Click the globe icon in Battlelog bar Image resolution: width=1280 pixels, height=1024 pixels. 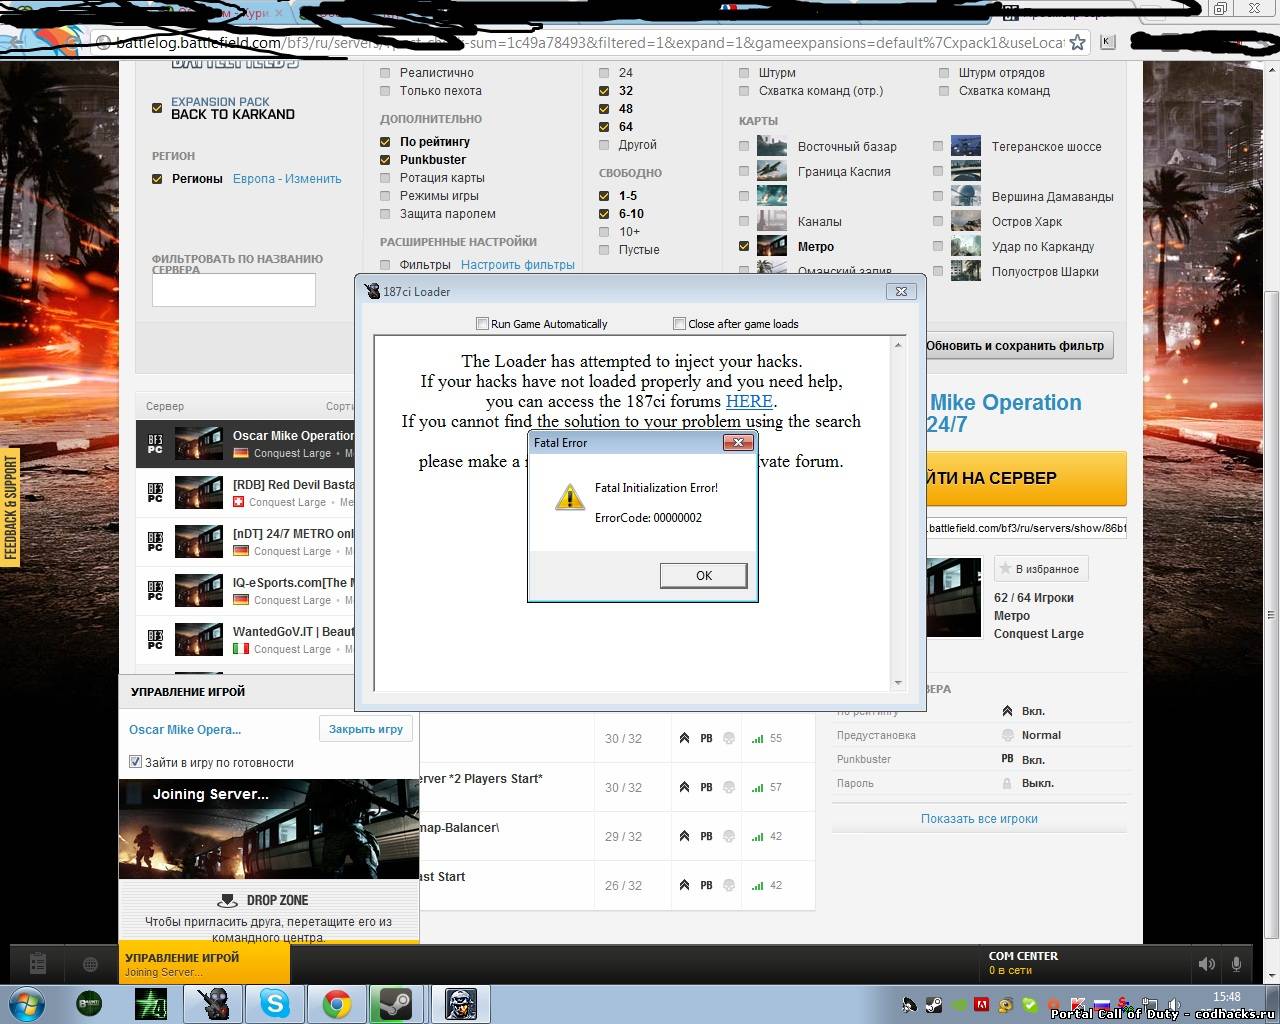tap(90, 964)
